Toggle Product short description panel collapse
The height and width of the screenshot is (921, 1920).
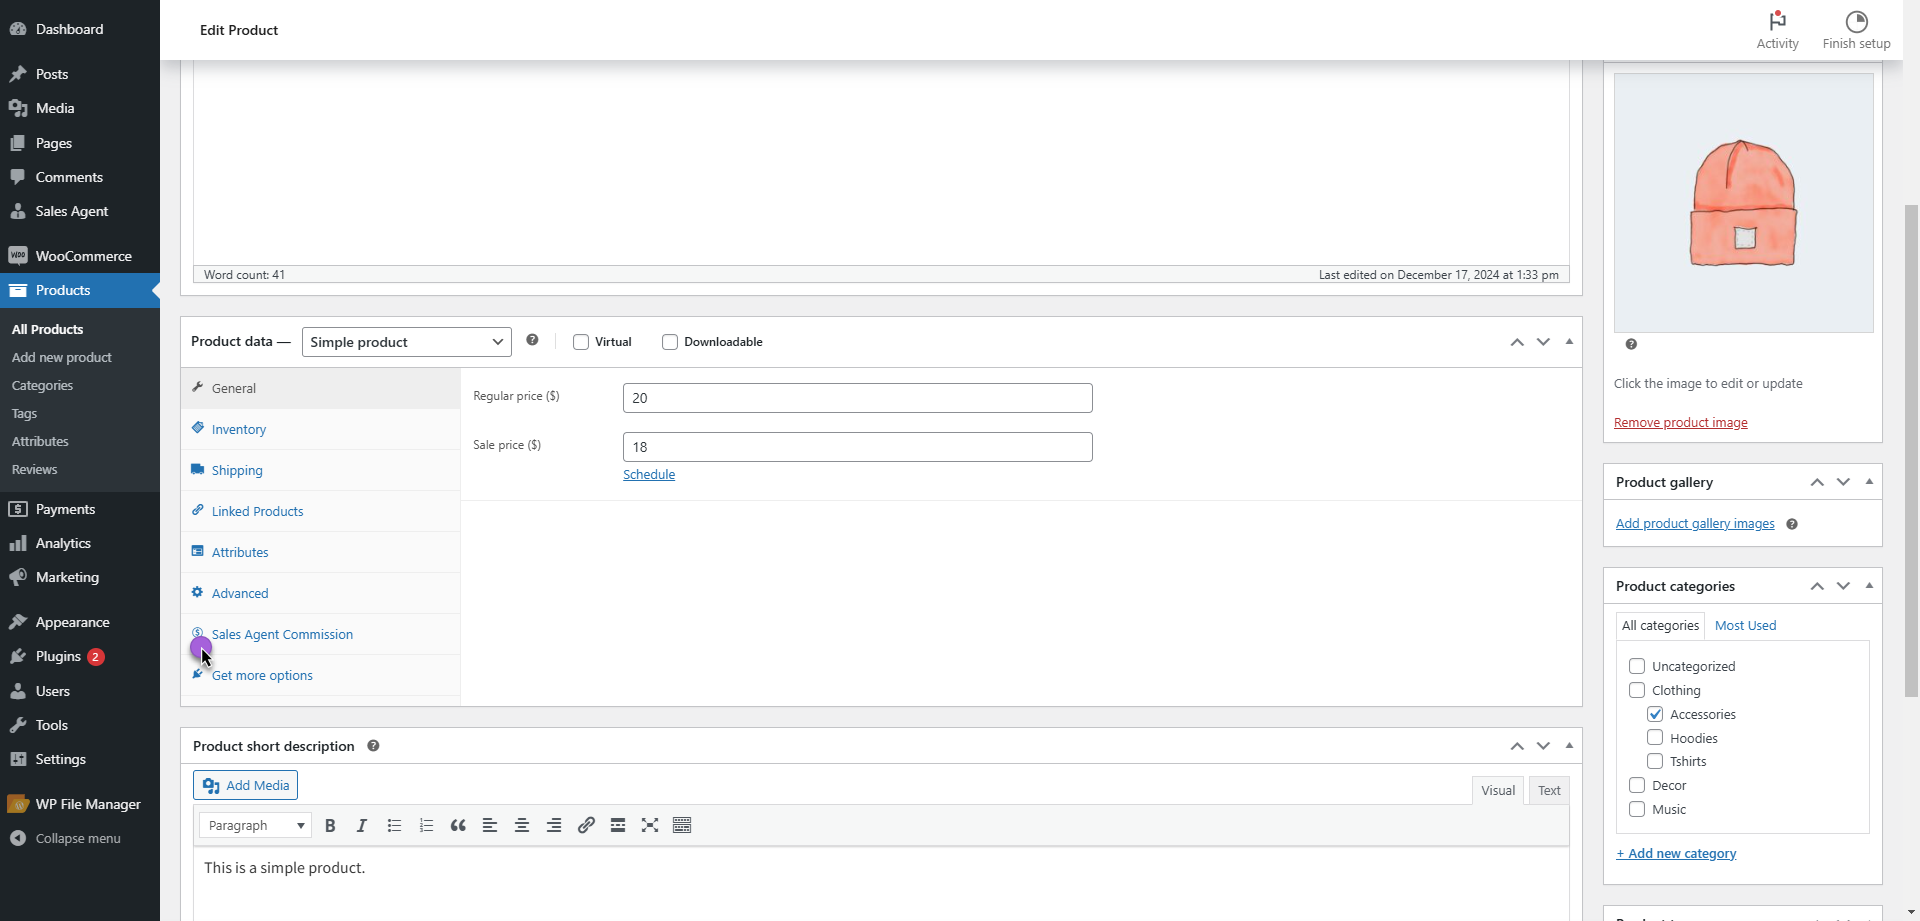1569,746
